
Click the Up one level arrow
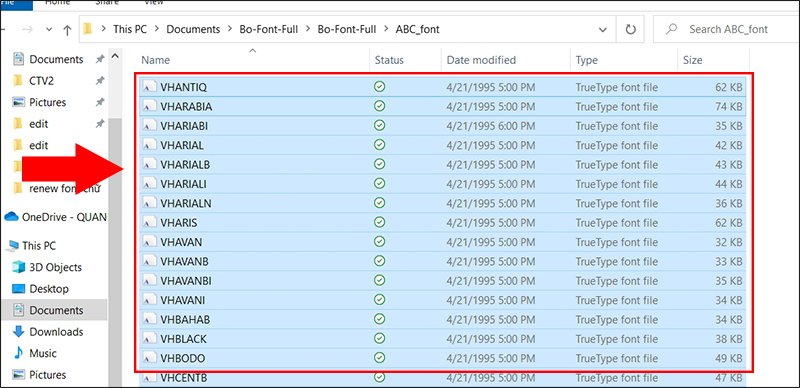click(67, 30)
